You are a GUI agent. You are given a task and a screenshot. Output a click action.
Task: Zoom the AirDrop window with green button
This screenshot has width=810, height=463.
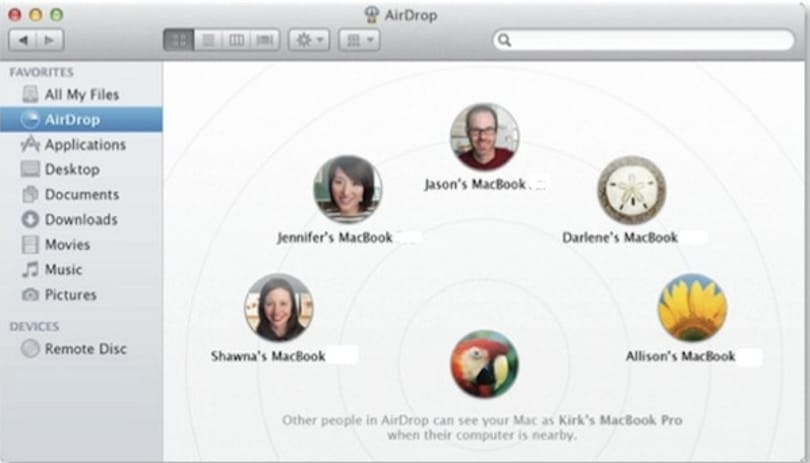[56, 14]
